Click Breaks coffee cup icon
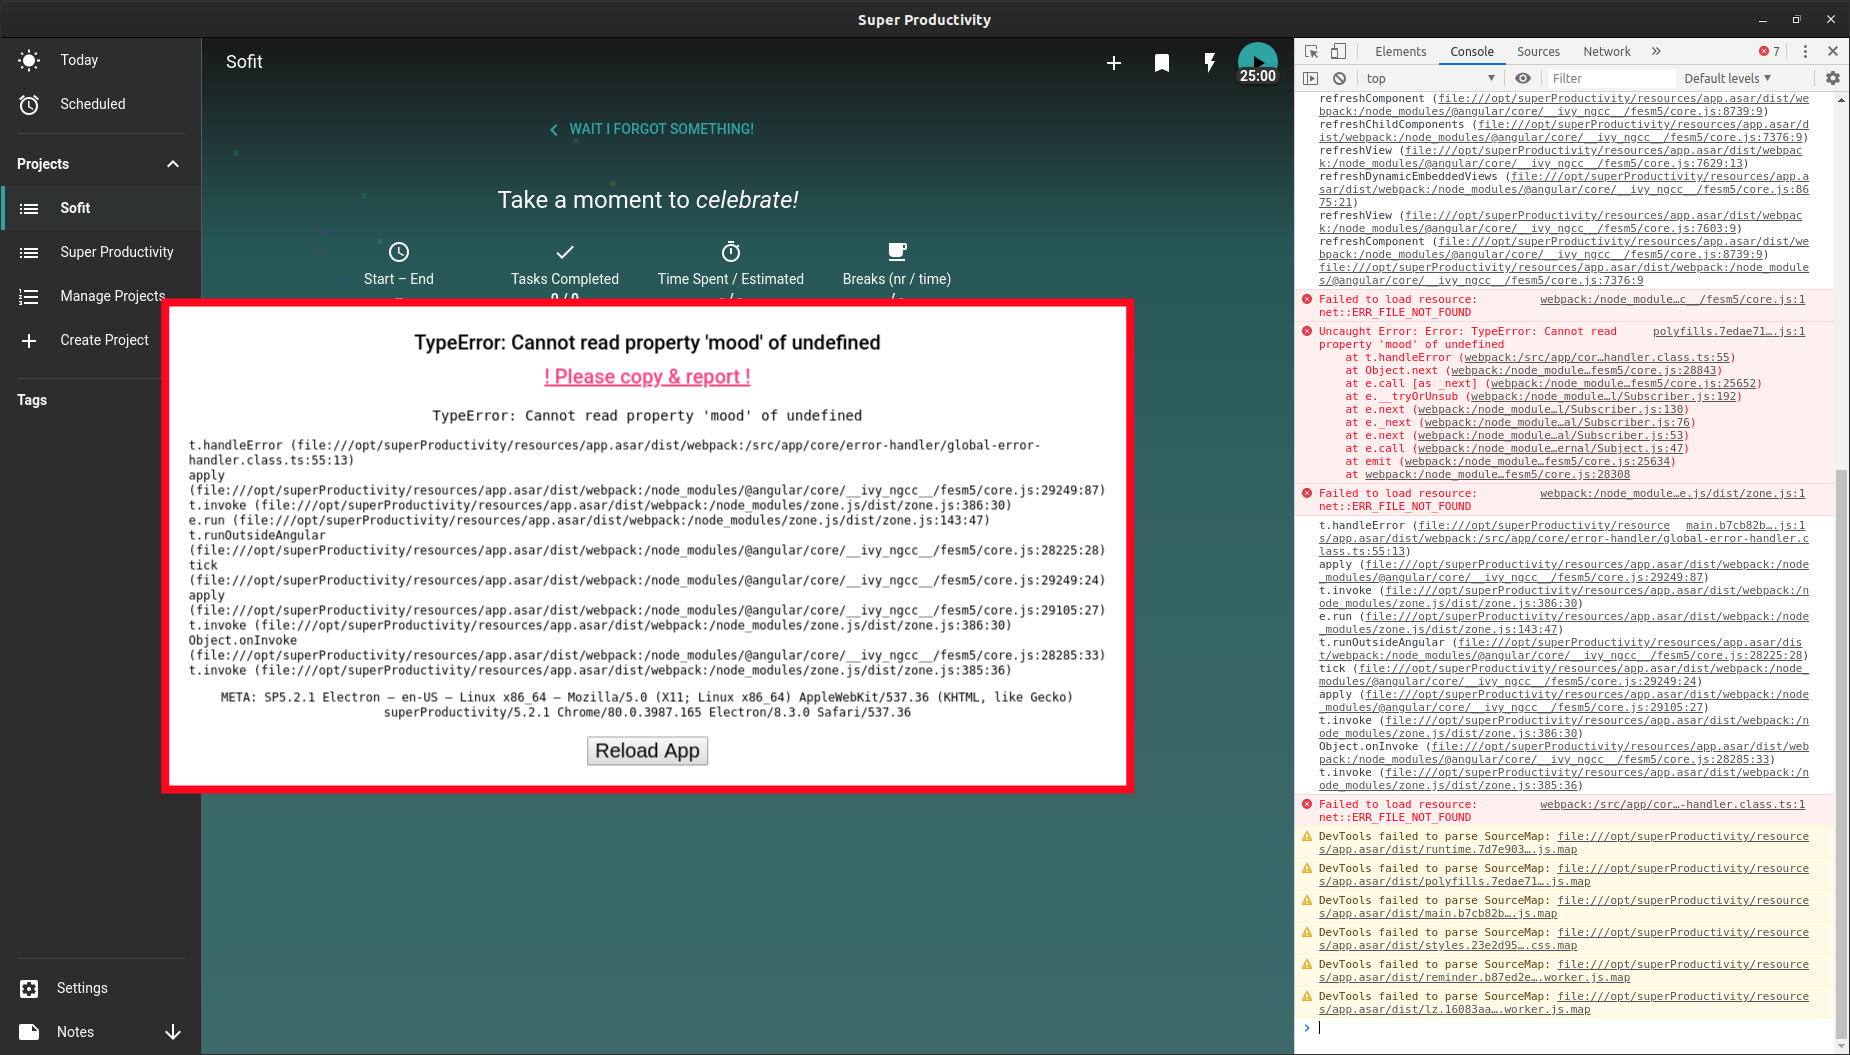This screenshot has width=1850, height=1055. pos(897,252)
